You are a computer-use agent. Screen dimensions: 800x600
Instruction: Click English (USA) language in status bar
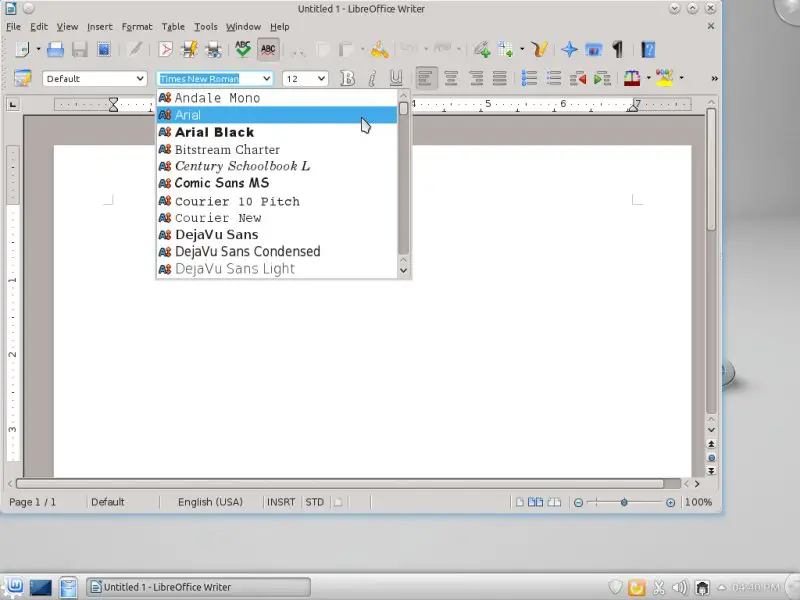(210, 502)
